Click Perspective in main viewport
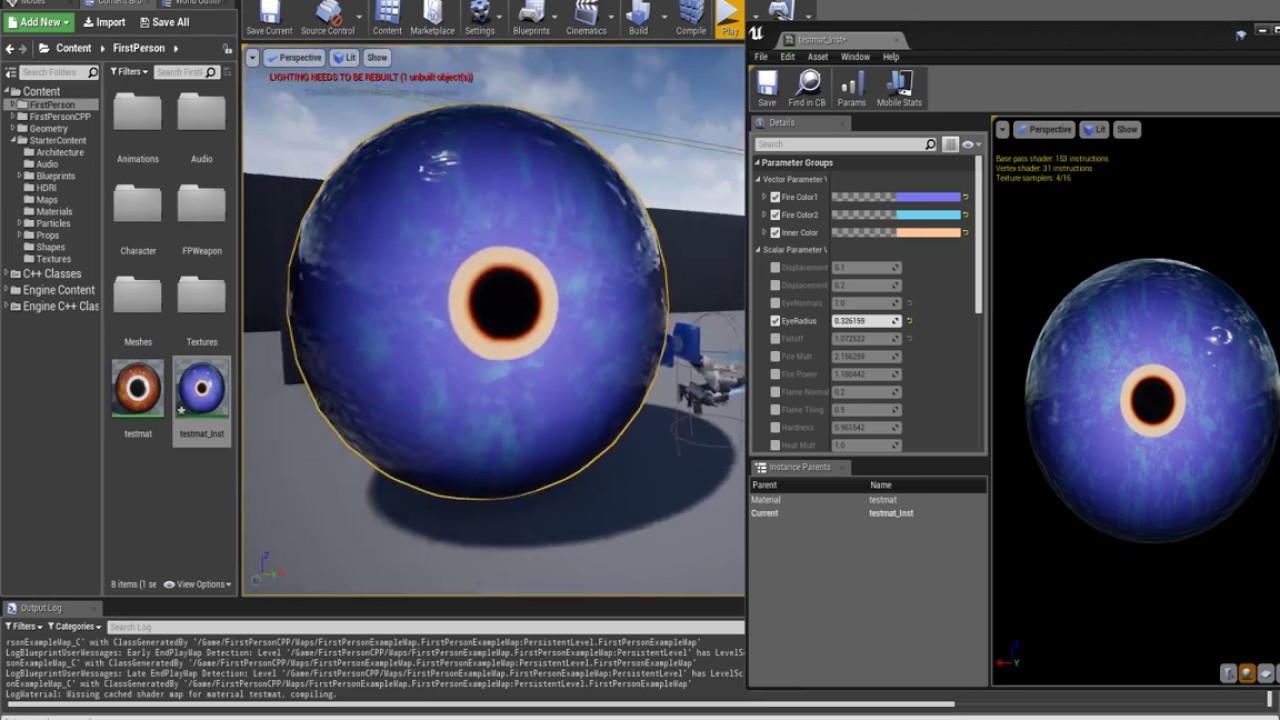The width and height of the screenshot is (1280, 720). pyautogui.click(x=295, y=58)
